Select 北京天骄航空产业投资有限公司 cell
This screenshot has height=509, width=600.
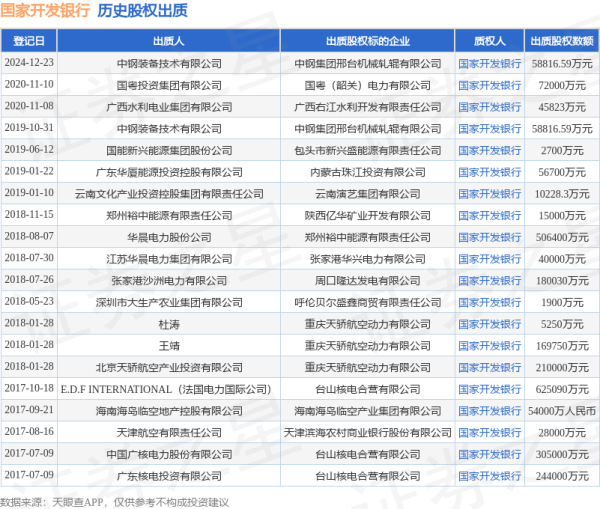click(169, 368)
